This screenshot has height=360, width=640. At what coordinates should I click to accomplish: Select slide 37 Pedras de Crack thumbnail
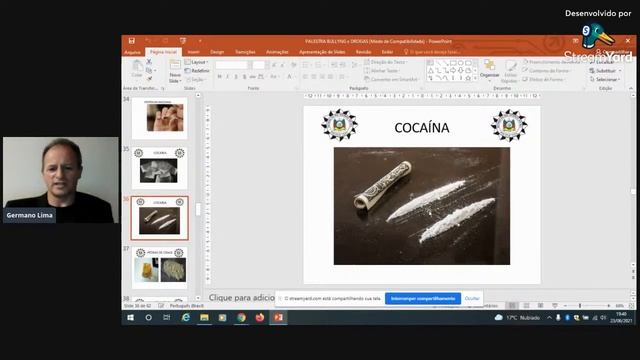click(x=160, y=267)
